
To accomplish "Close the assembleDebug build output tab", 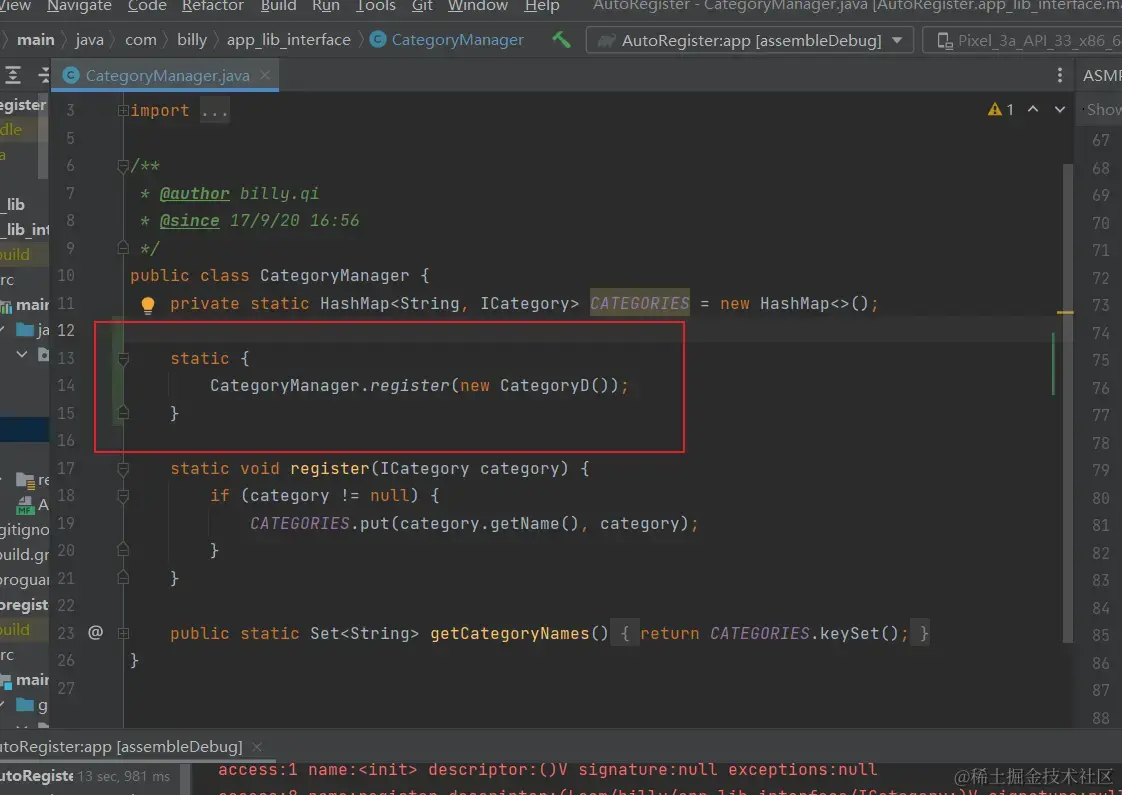I will 257,746.
